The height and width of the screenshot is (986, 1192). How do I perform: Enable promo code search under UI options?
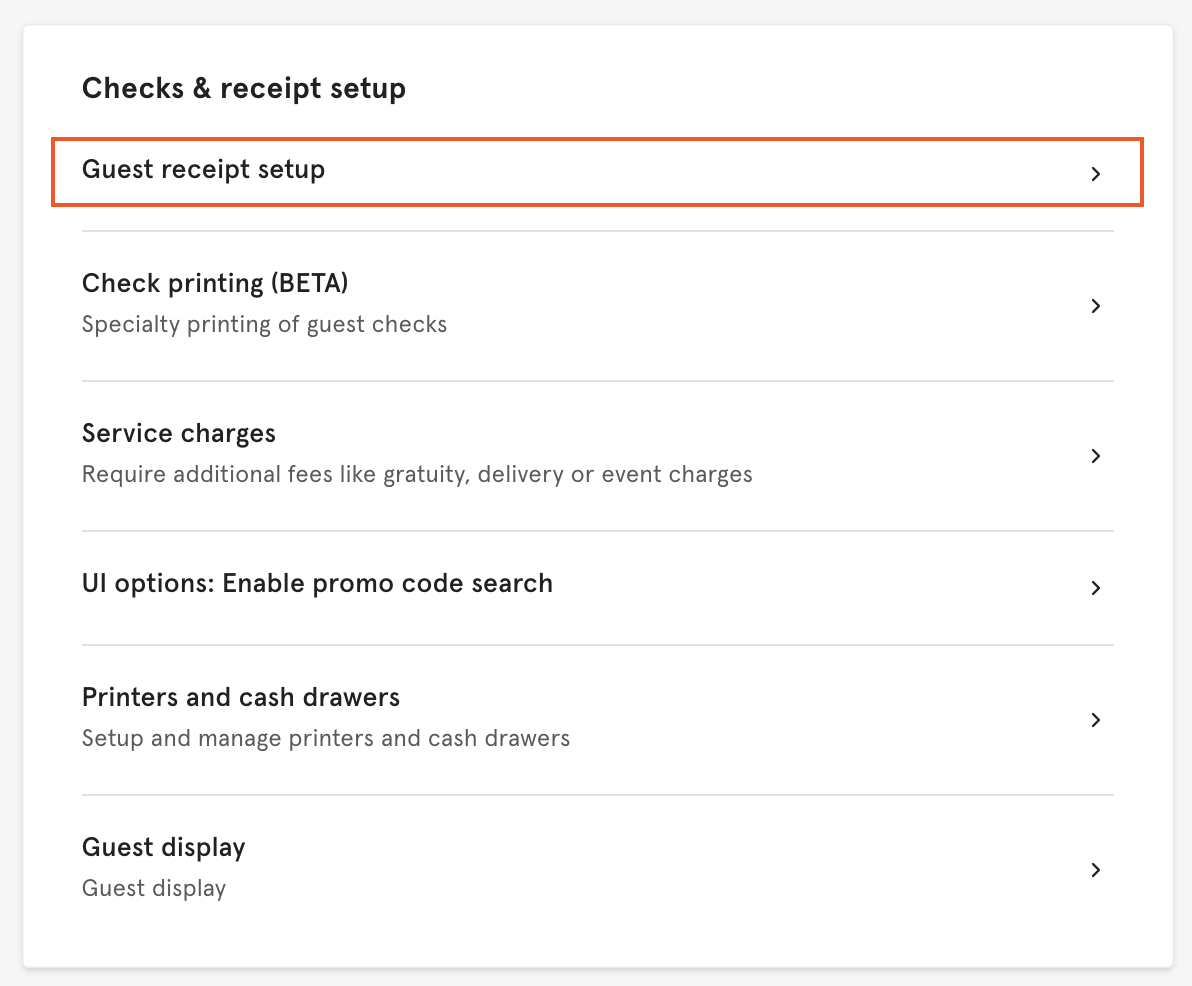pos(317,583)
